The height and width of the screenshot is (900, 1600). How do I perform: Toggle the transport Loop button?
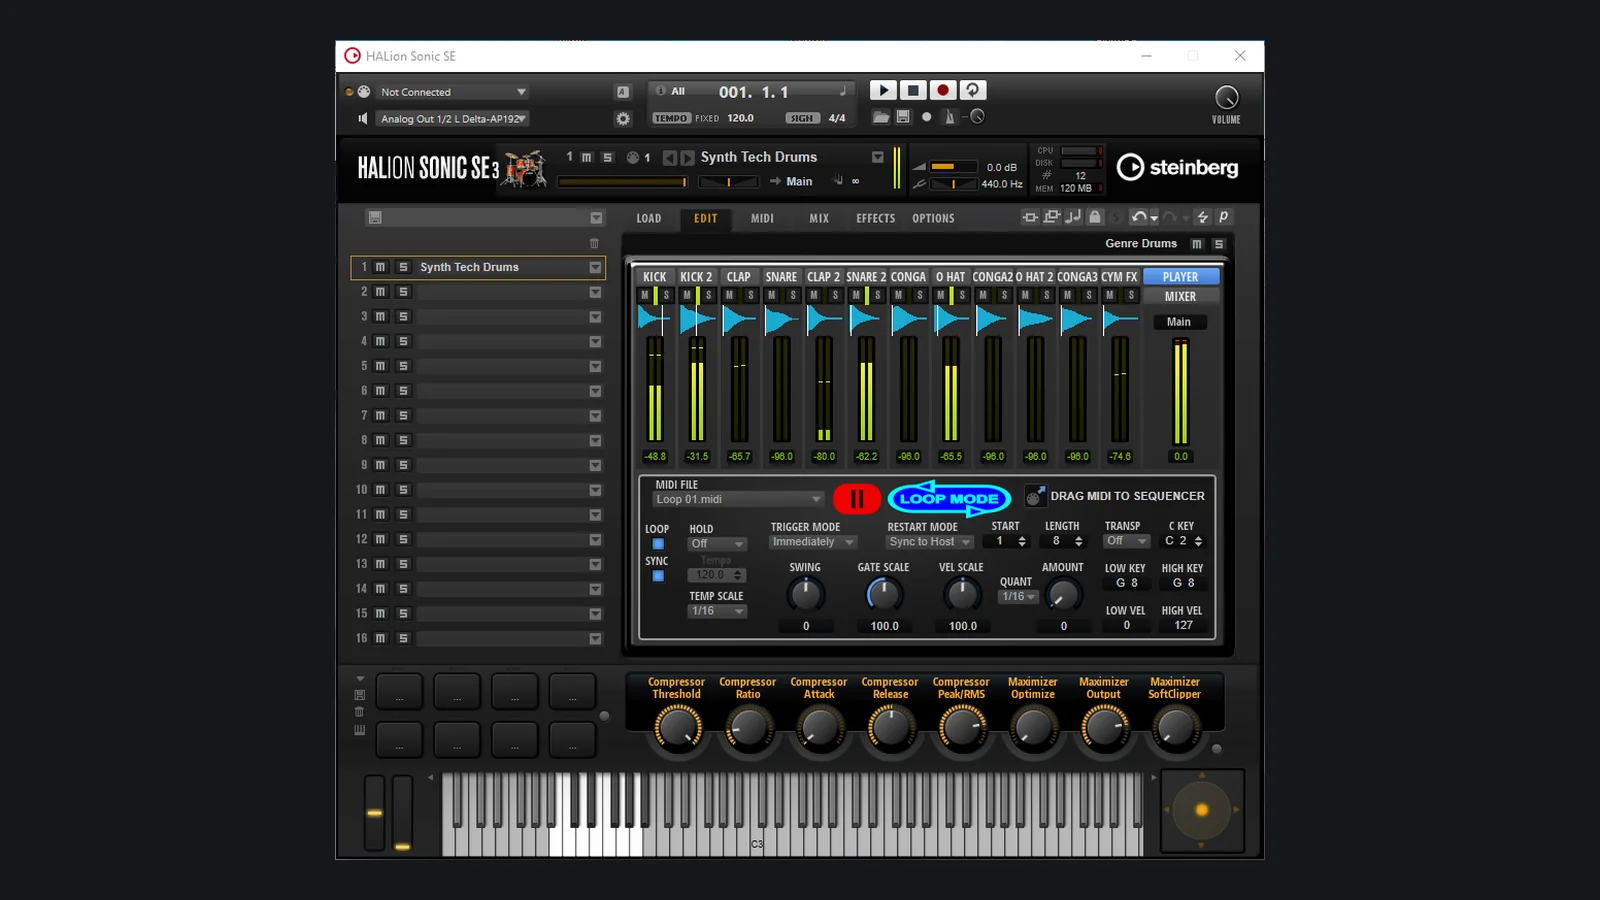pos(972,90)
